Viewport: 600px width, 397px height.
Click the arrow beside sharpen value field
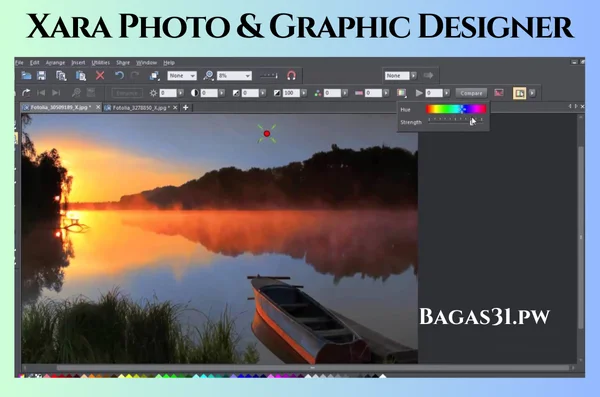447,93
